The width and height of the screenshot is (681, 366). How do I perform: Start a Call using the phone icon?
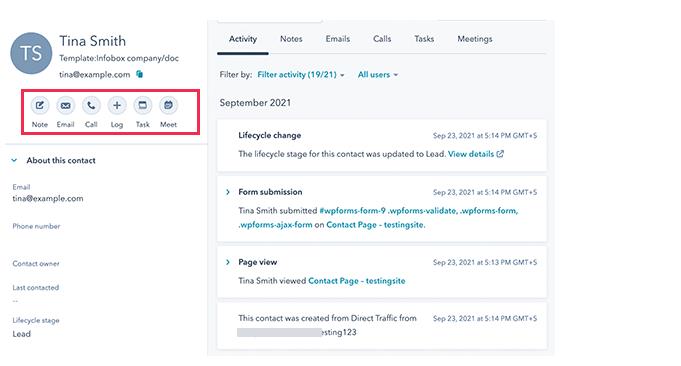(x=91, y=105)
